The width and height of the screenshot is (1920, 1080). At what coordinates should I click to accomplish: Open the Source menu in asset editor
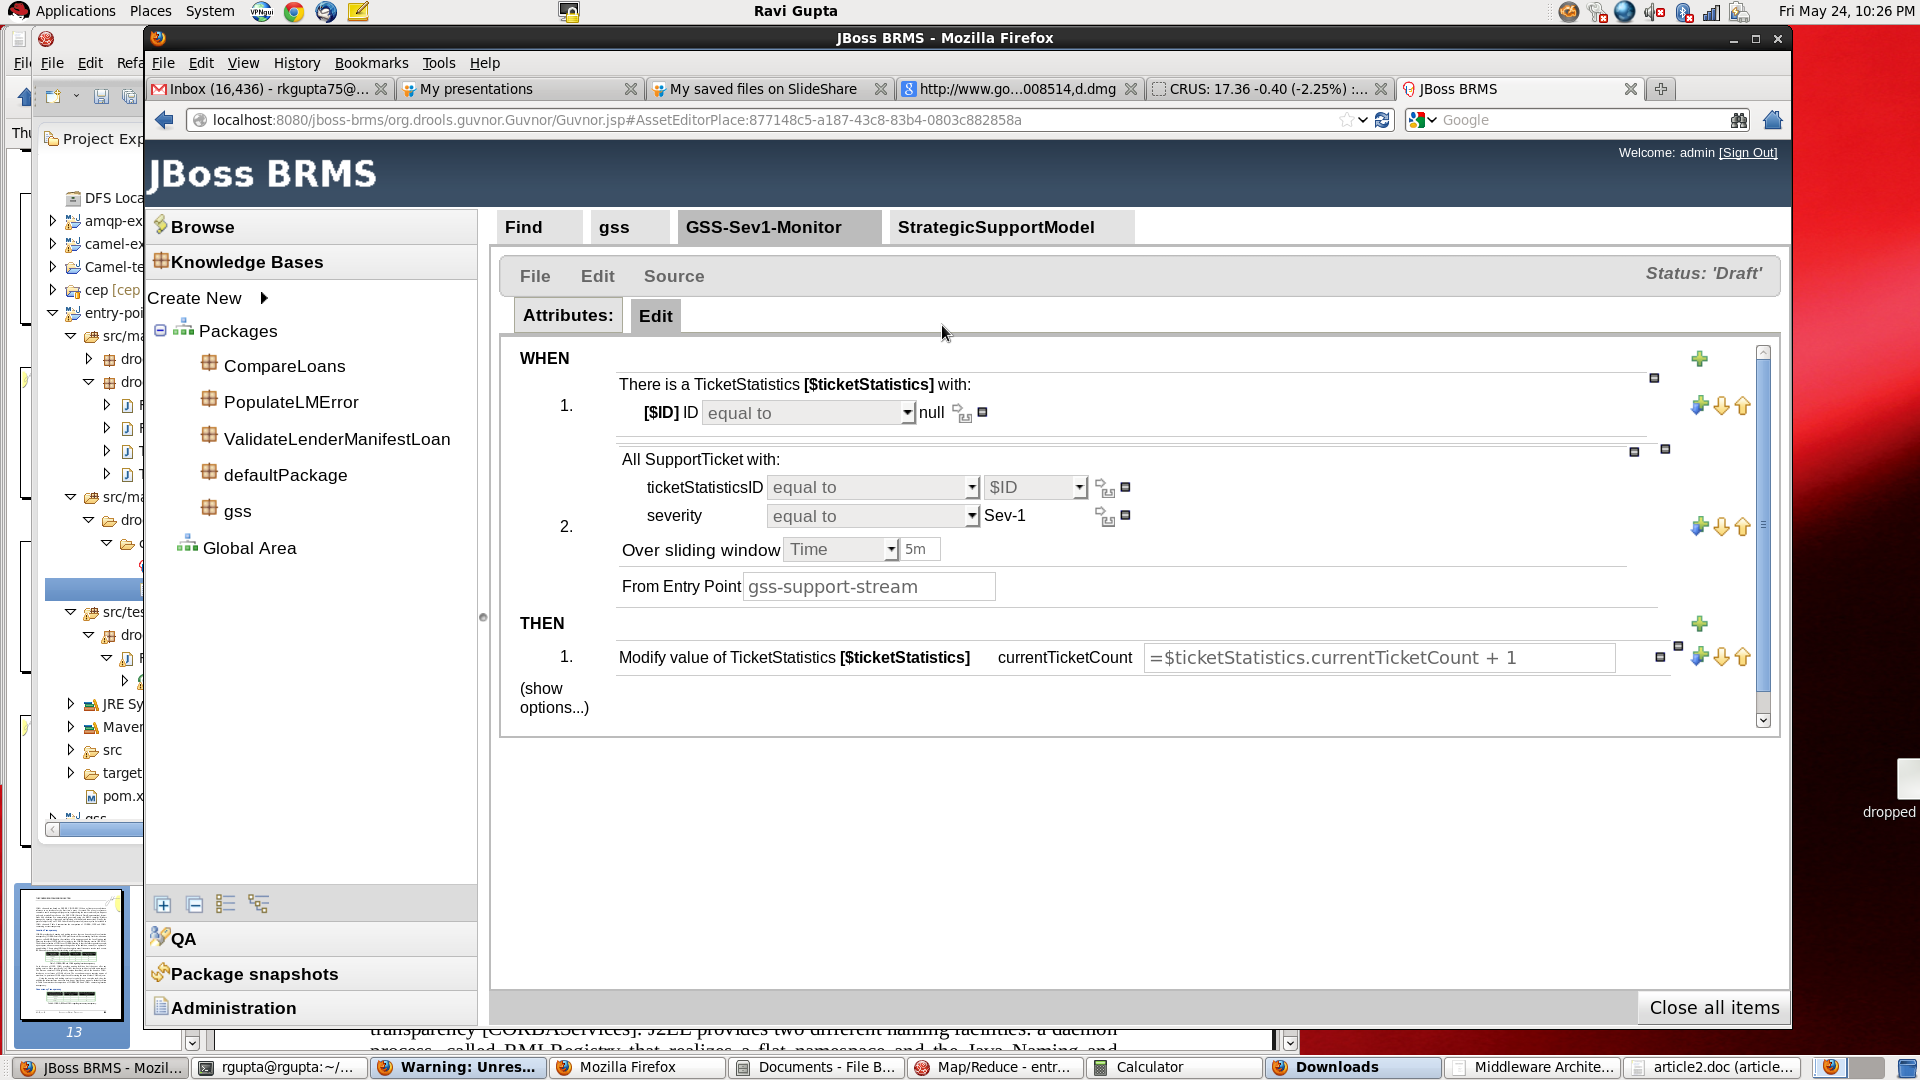click(673, 277)
